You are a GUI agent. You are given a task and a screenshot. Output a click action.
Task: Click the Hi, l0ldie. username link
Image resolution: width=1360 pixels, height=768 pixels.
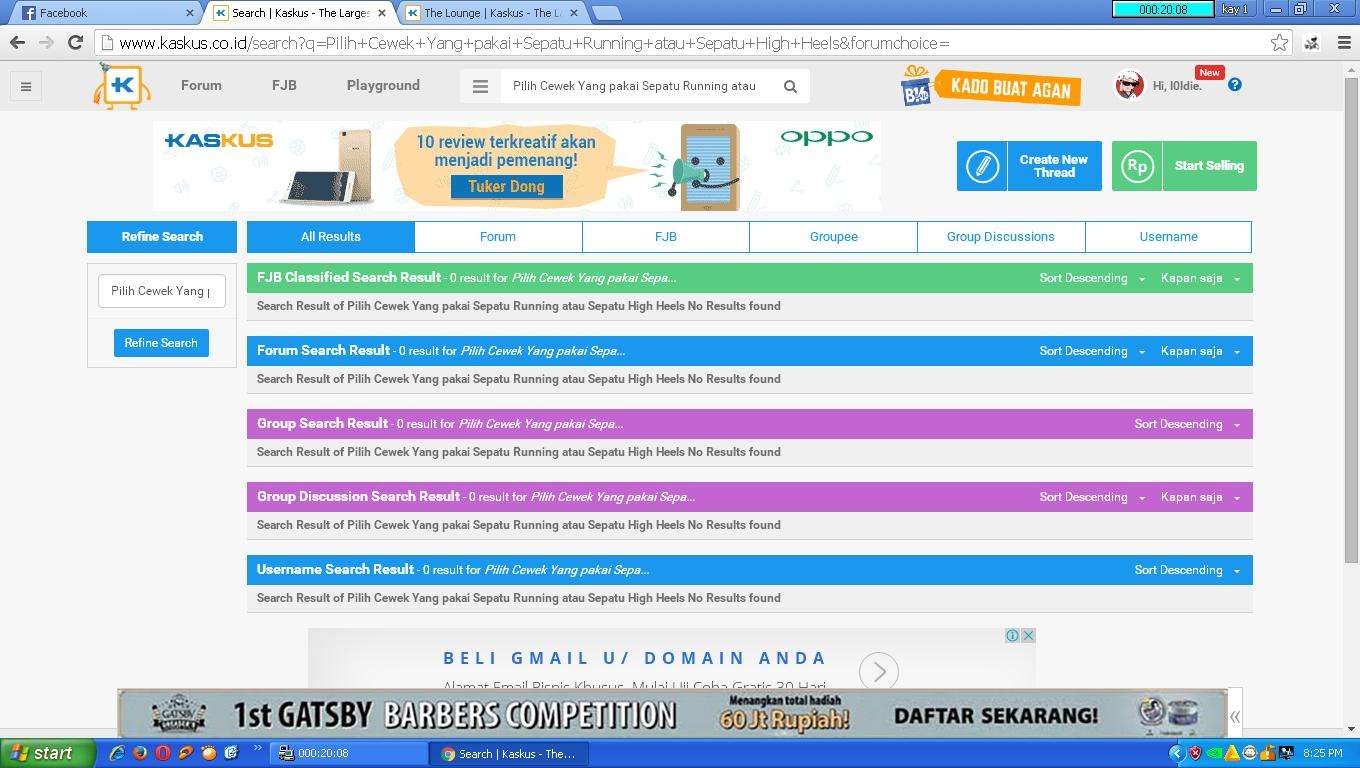coord(1177,86)
